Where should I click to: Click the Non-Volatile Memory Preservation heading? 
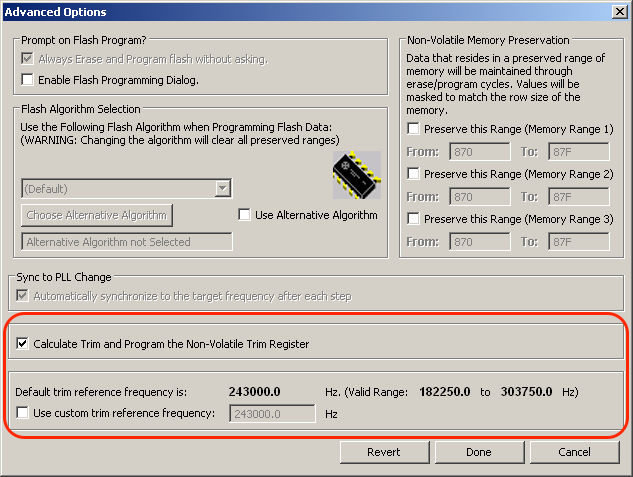point(488,40)
